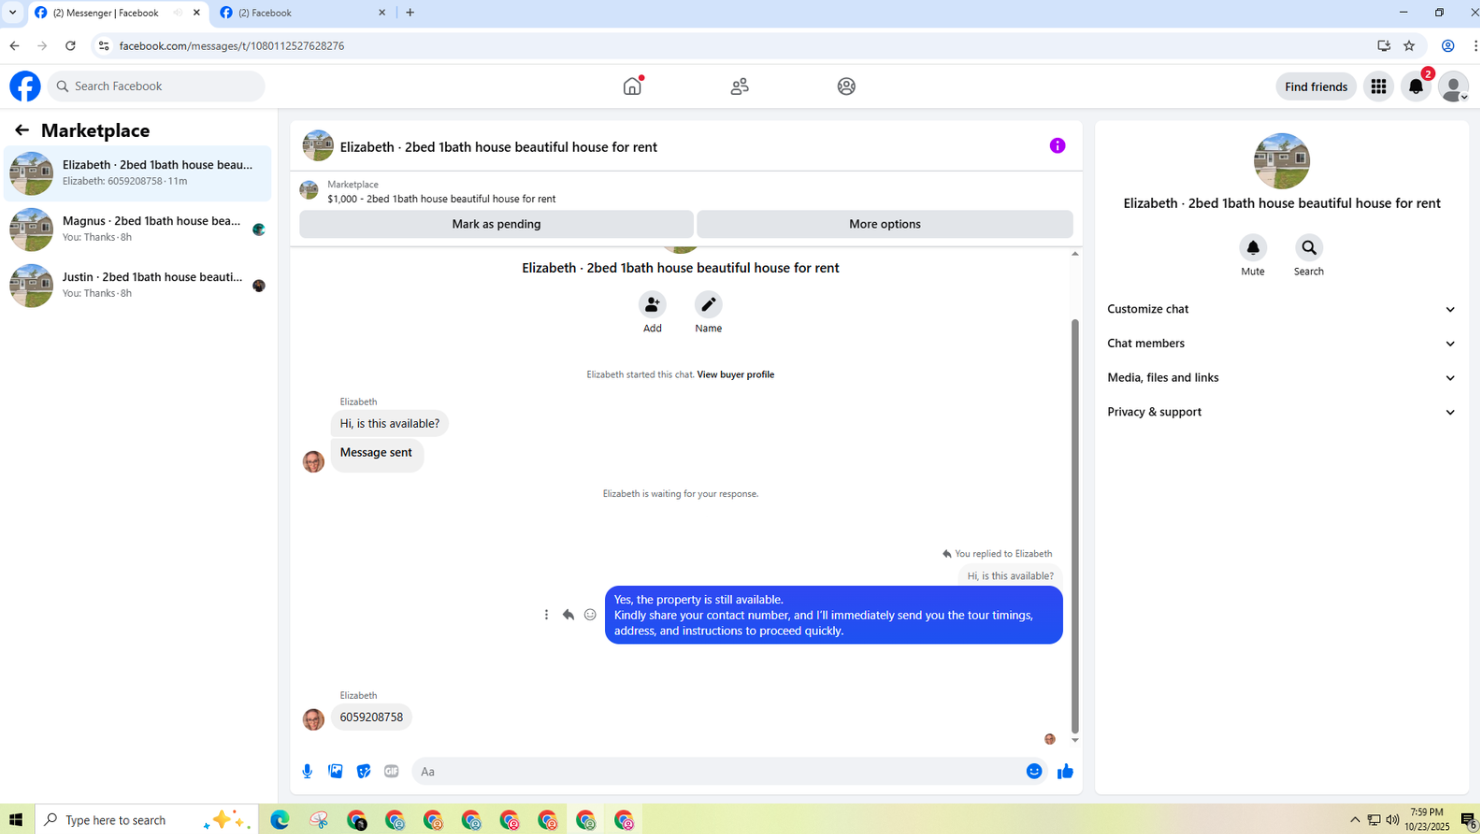This screenshot has height=834, width=1480.
Task: React to the sent message smiley
Action: point(590,615)
